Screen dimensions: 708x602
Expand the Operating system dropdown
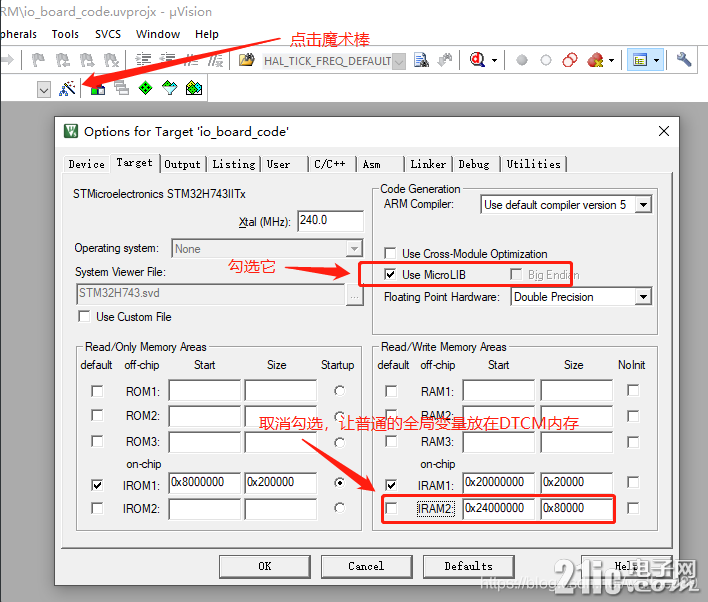pos(354,248)
